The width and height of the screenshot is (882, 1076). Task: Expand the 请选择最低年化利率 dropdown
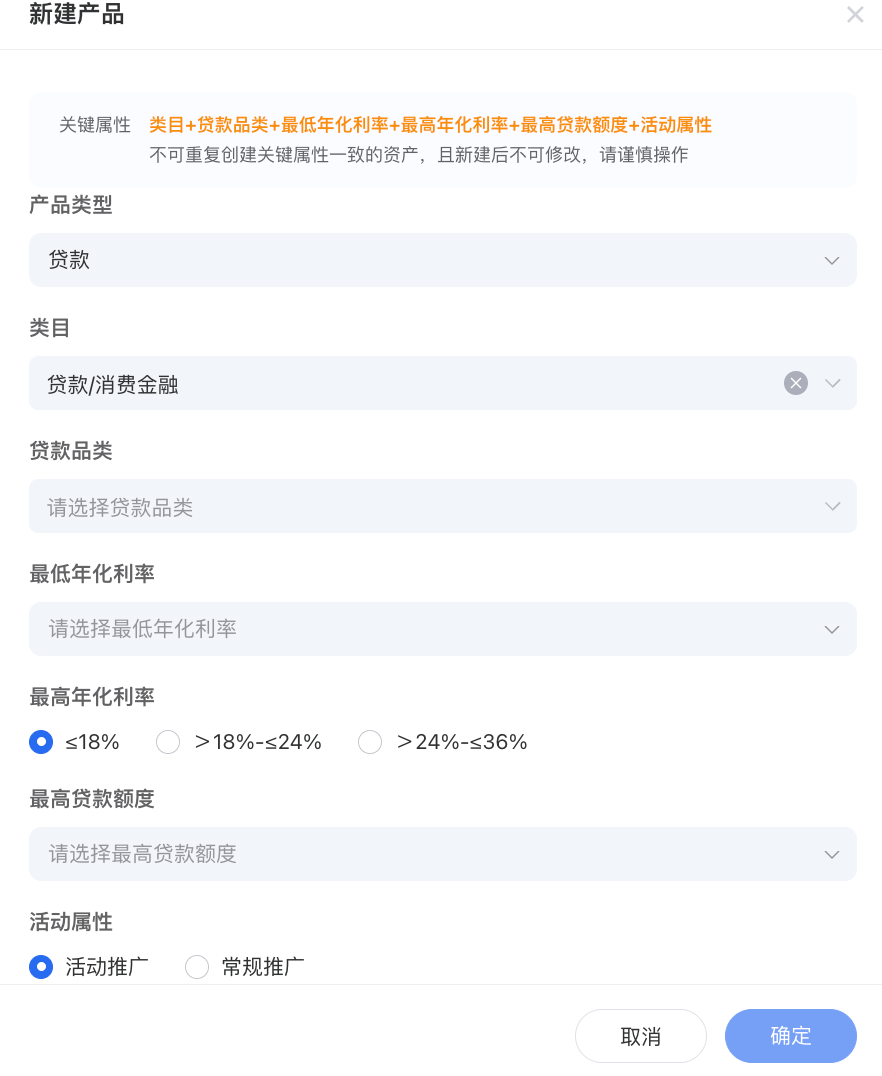click(x=420, y=629)
